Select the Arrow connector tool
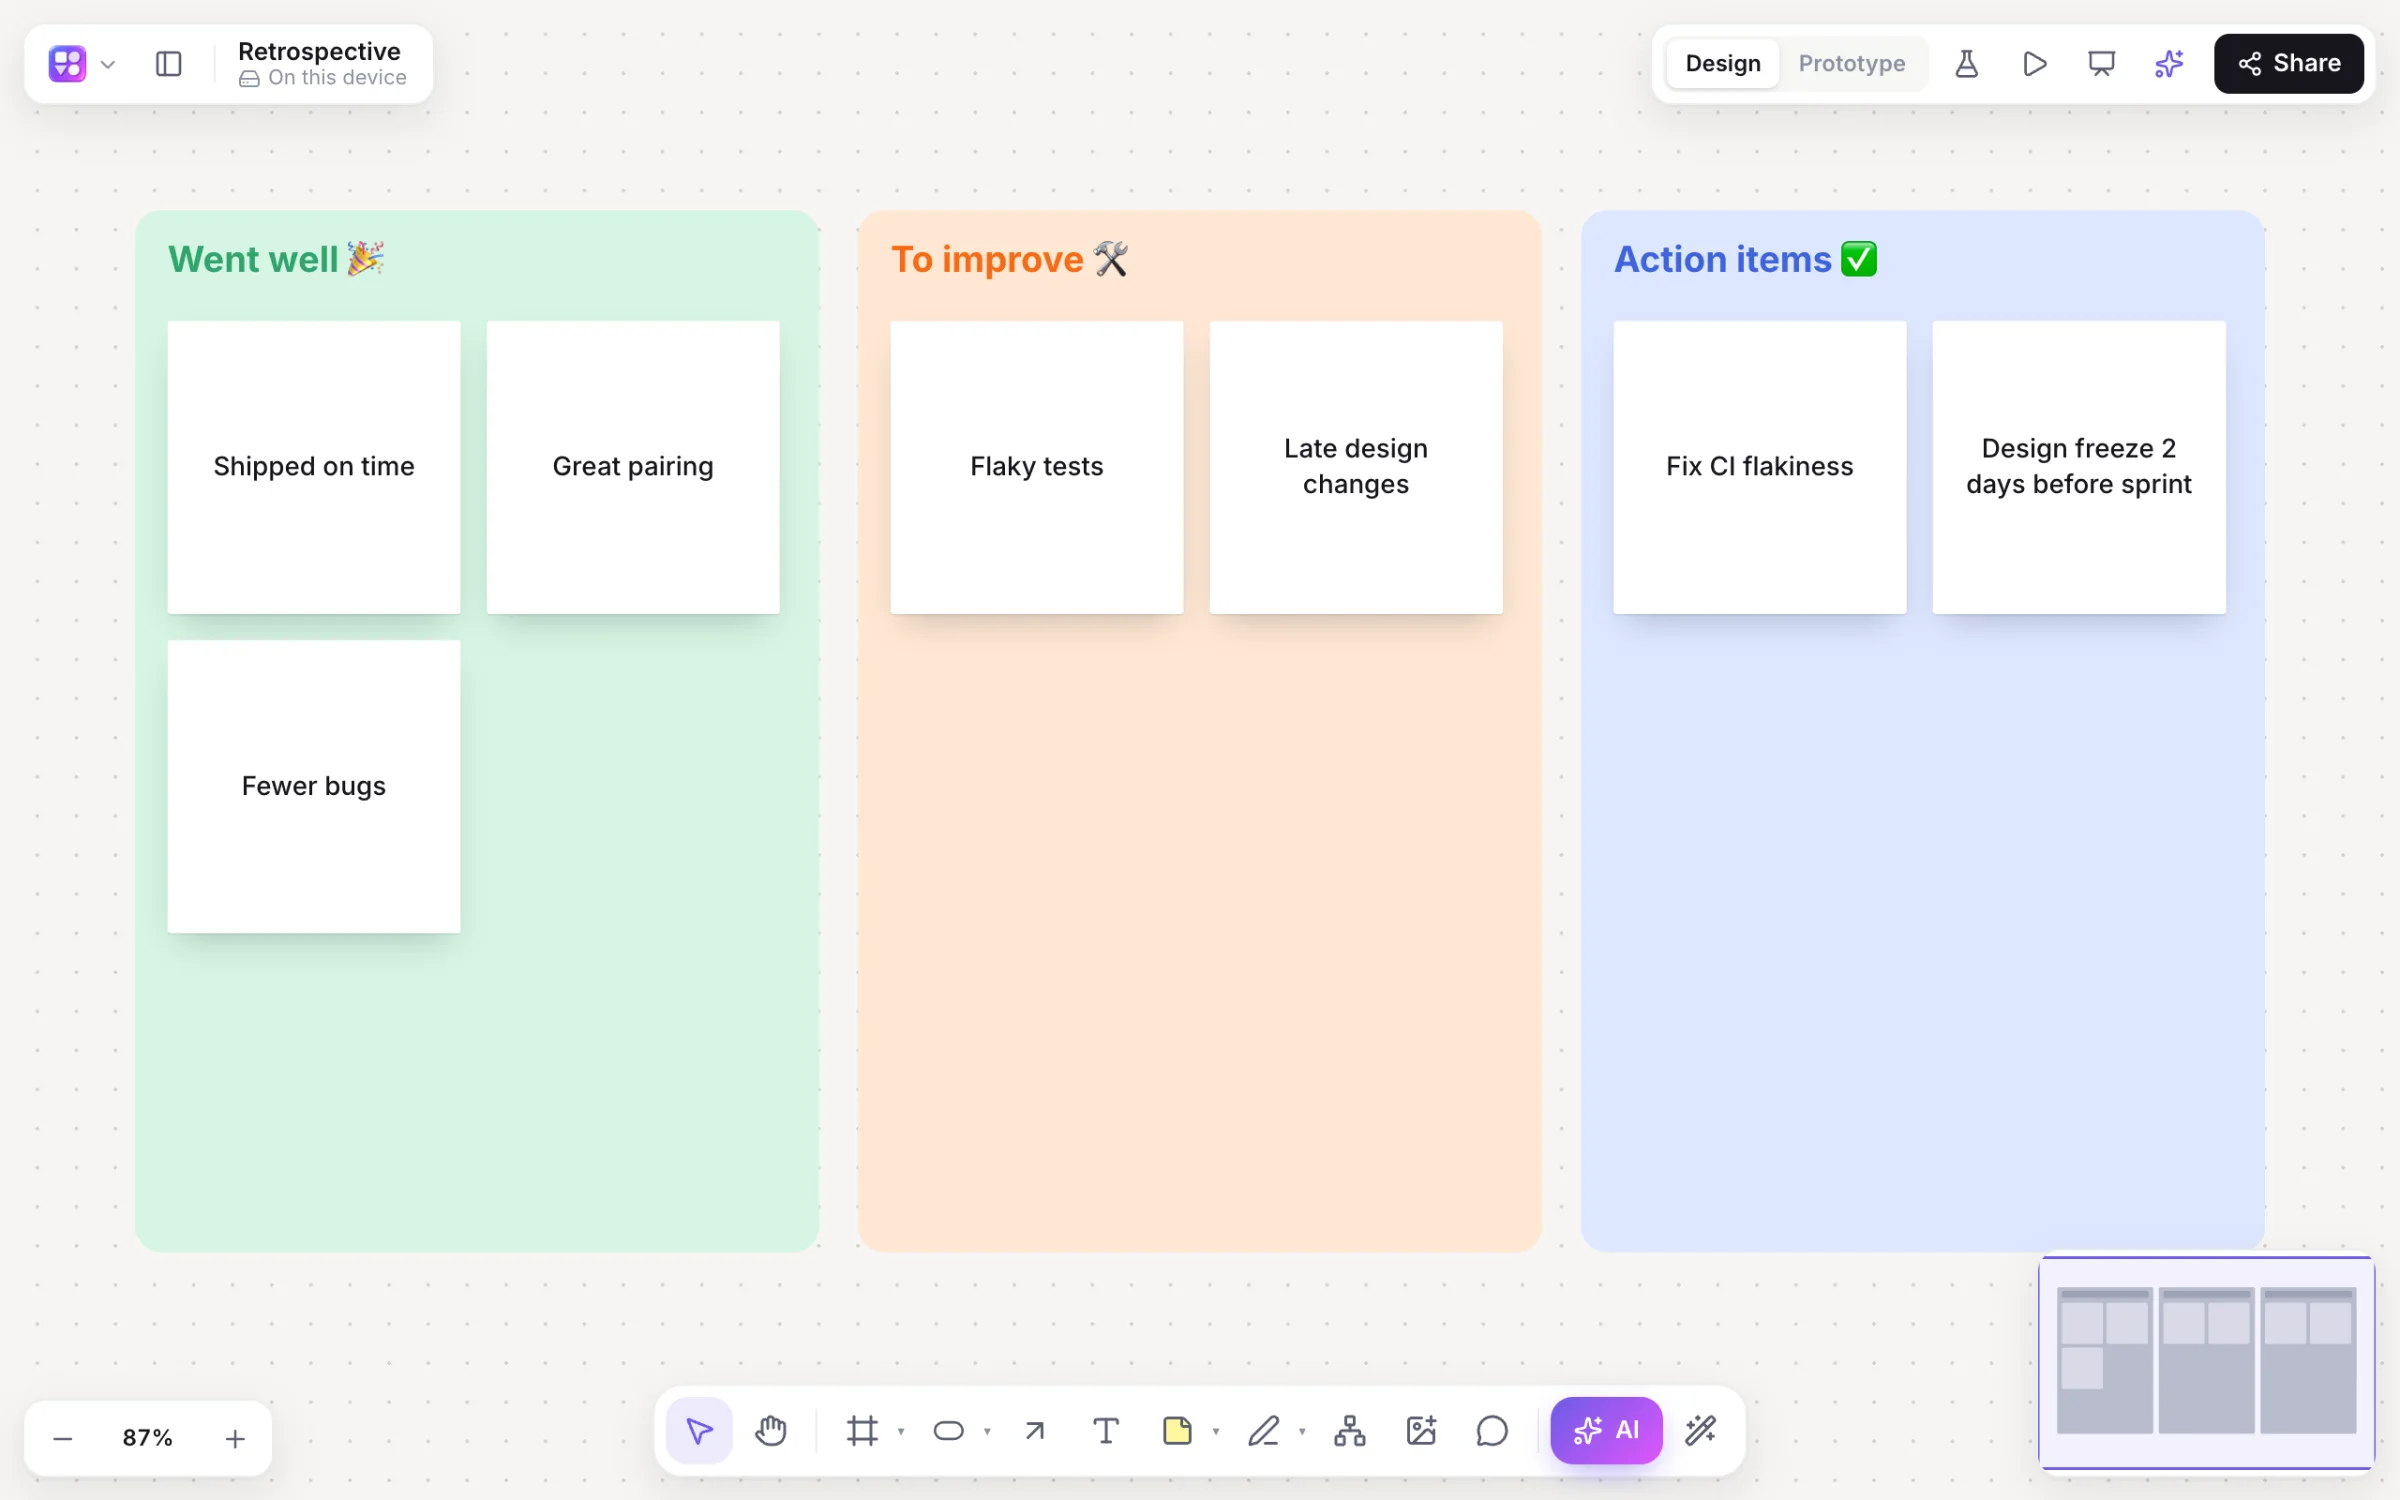Screen dimensions: 2400x1500 pos(1035,1431)
